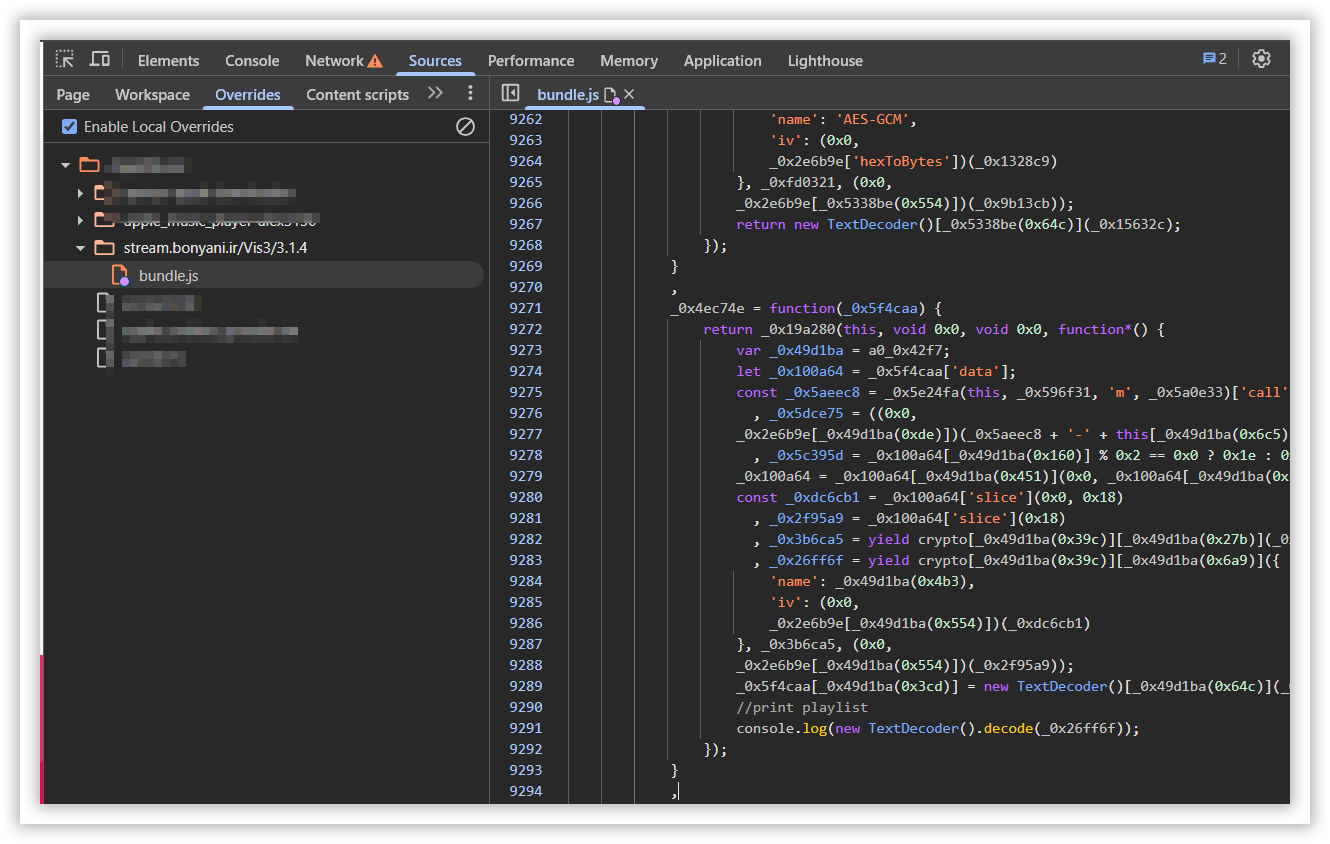This screenshot has height=844, width=1330.
Task: Switch to the Network tab
Action: [334, 61]
